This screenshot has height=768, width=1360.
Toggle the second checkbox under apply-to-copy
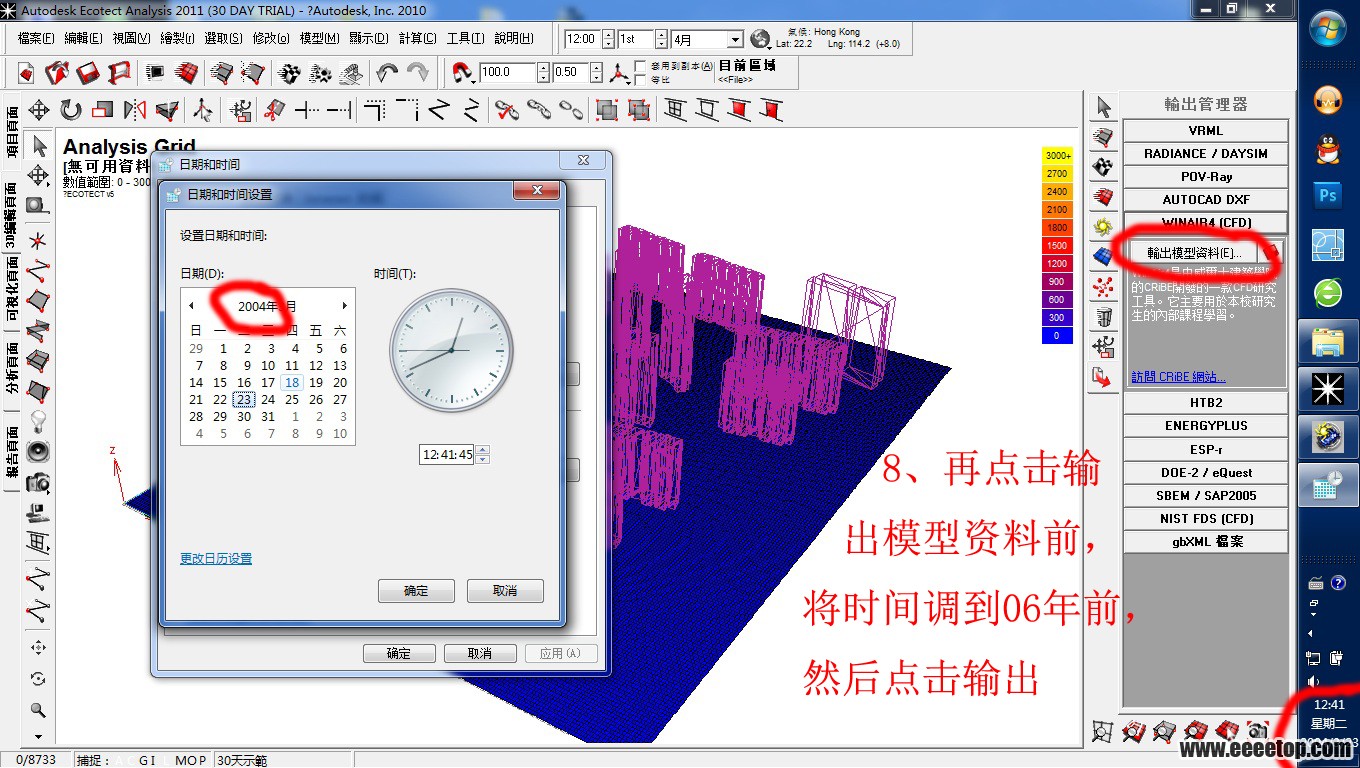(x=641, y=80)
